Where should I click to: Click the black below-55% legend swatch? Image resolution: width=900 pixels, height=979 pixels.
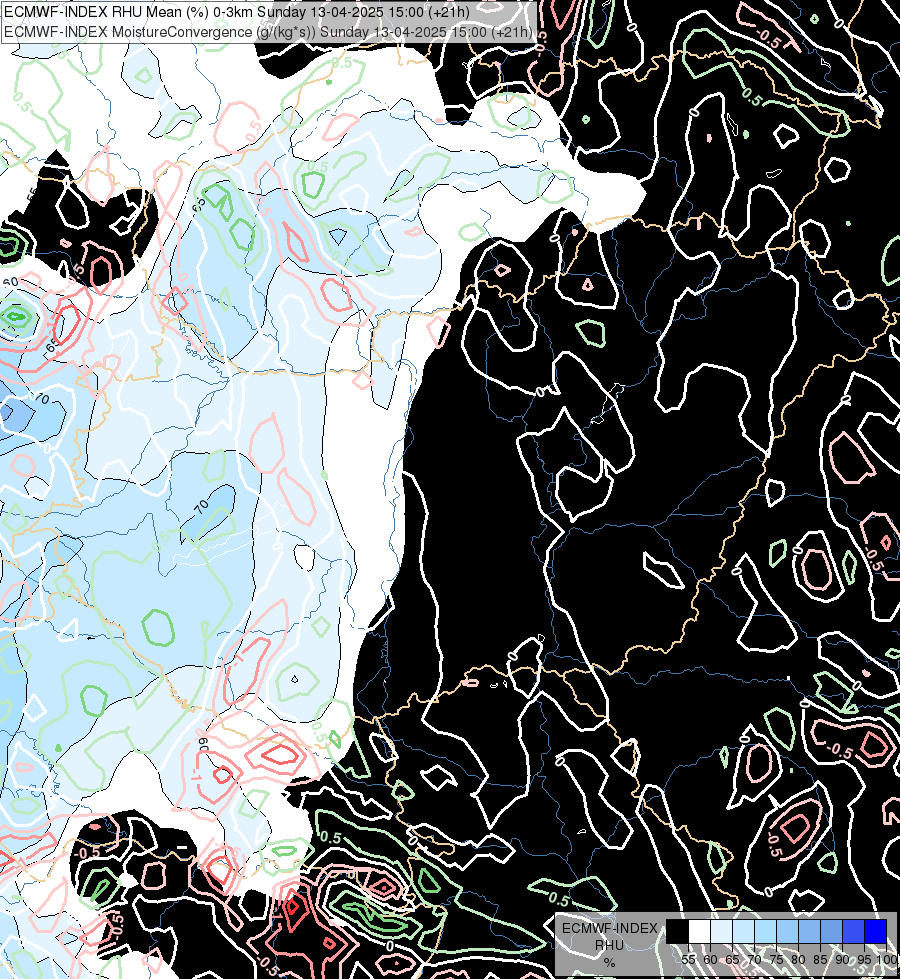tap(678, 931)
